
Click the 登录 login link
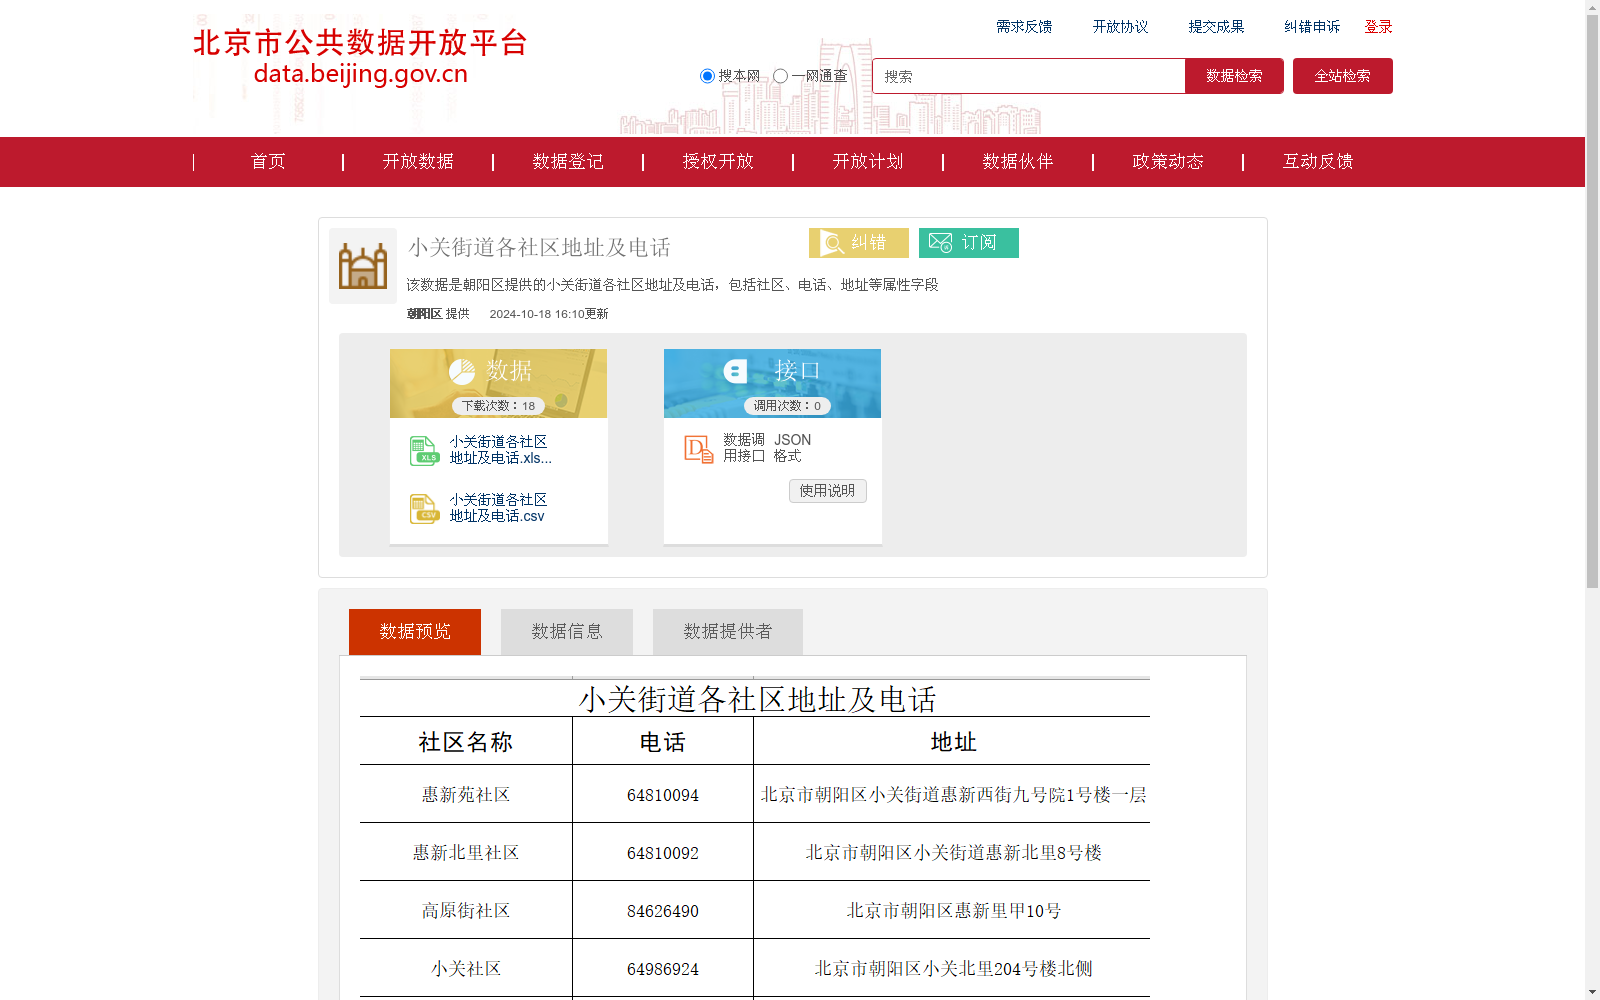(1379, 27)
